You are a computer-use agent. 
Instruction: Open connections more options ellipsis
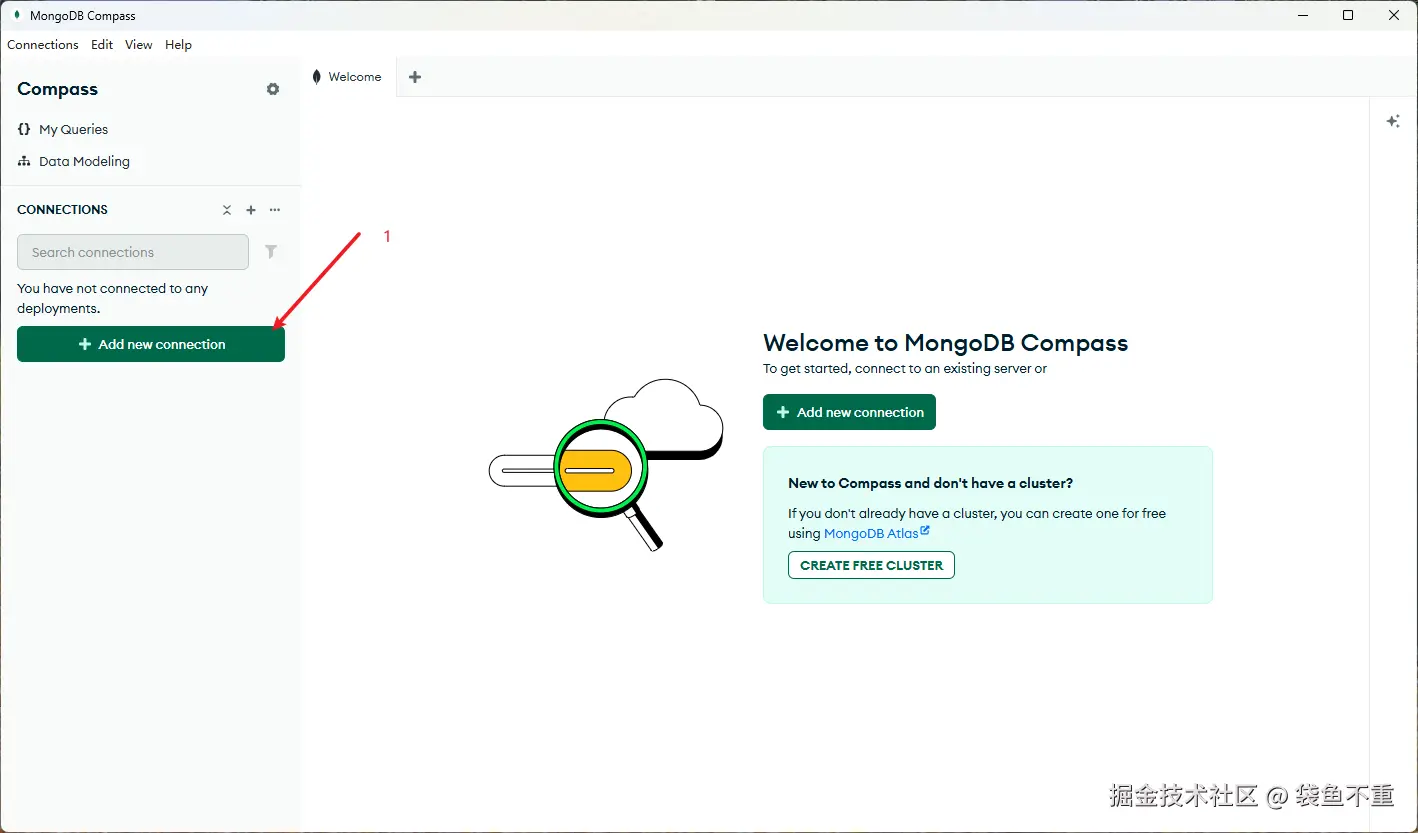tap(275, 210)
